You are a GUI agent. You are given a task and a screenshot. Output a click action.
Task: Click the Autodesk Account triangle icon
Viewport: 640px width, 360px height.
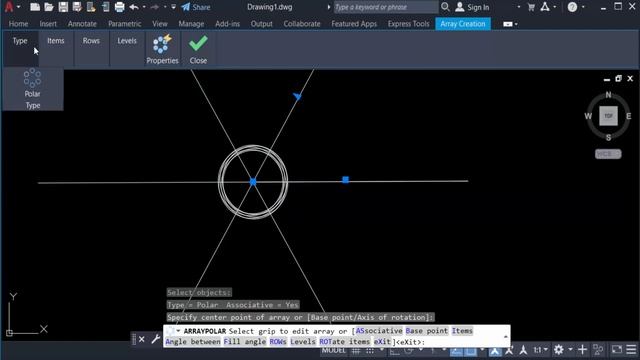[x=545, y=7]
